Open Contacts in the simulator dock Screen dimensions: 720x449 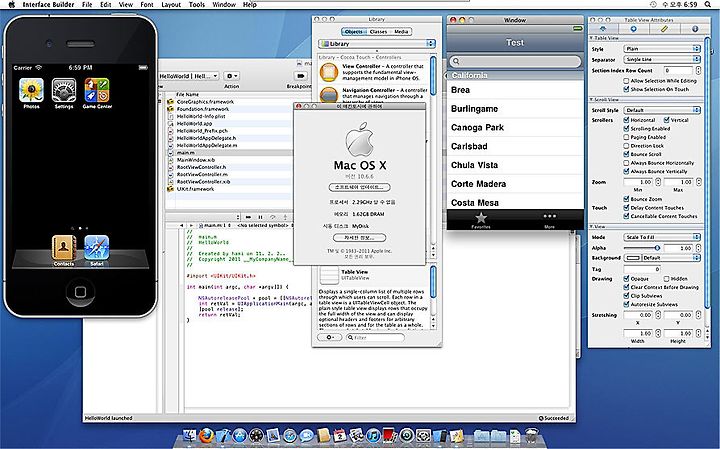click(64, 248)
